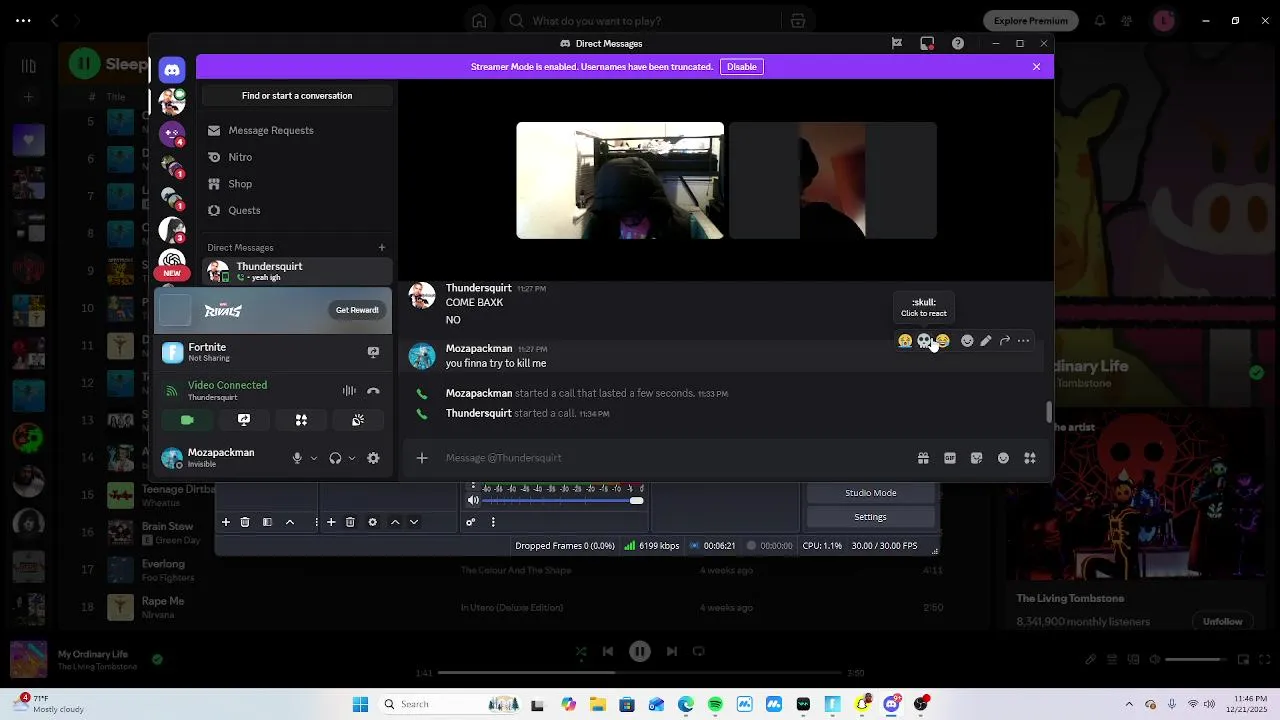
Task: Disconnect from the call
Action: tap(373, 391)
